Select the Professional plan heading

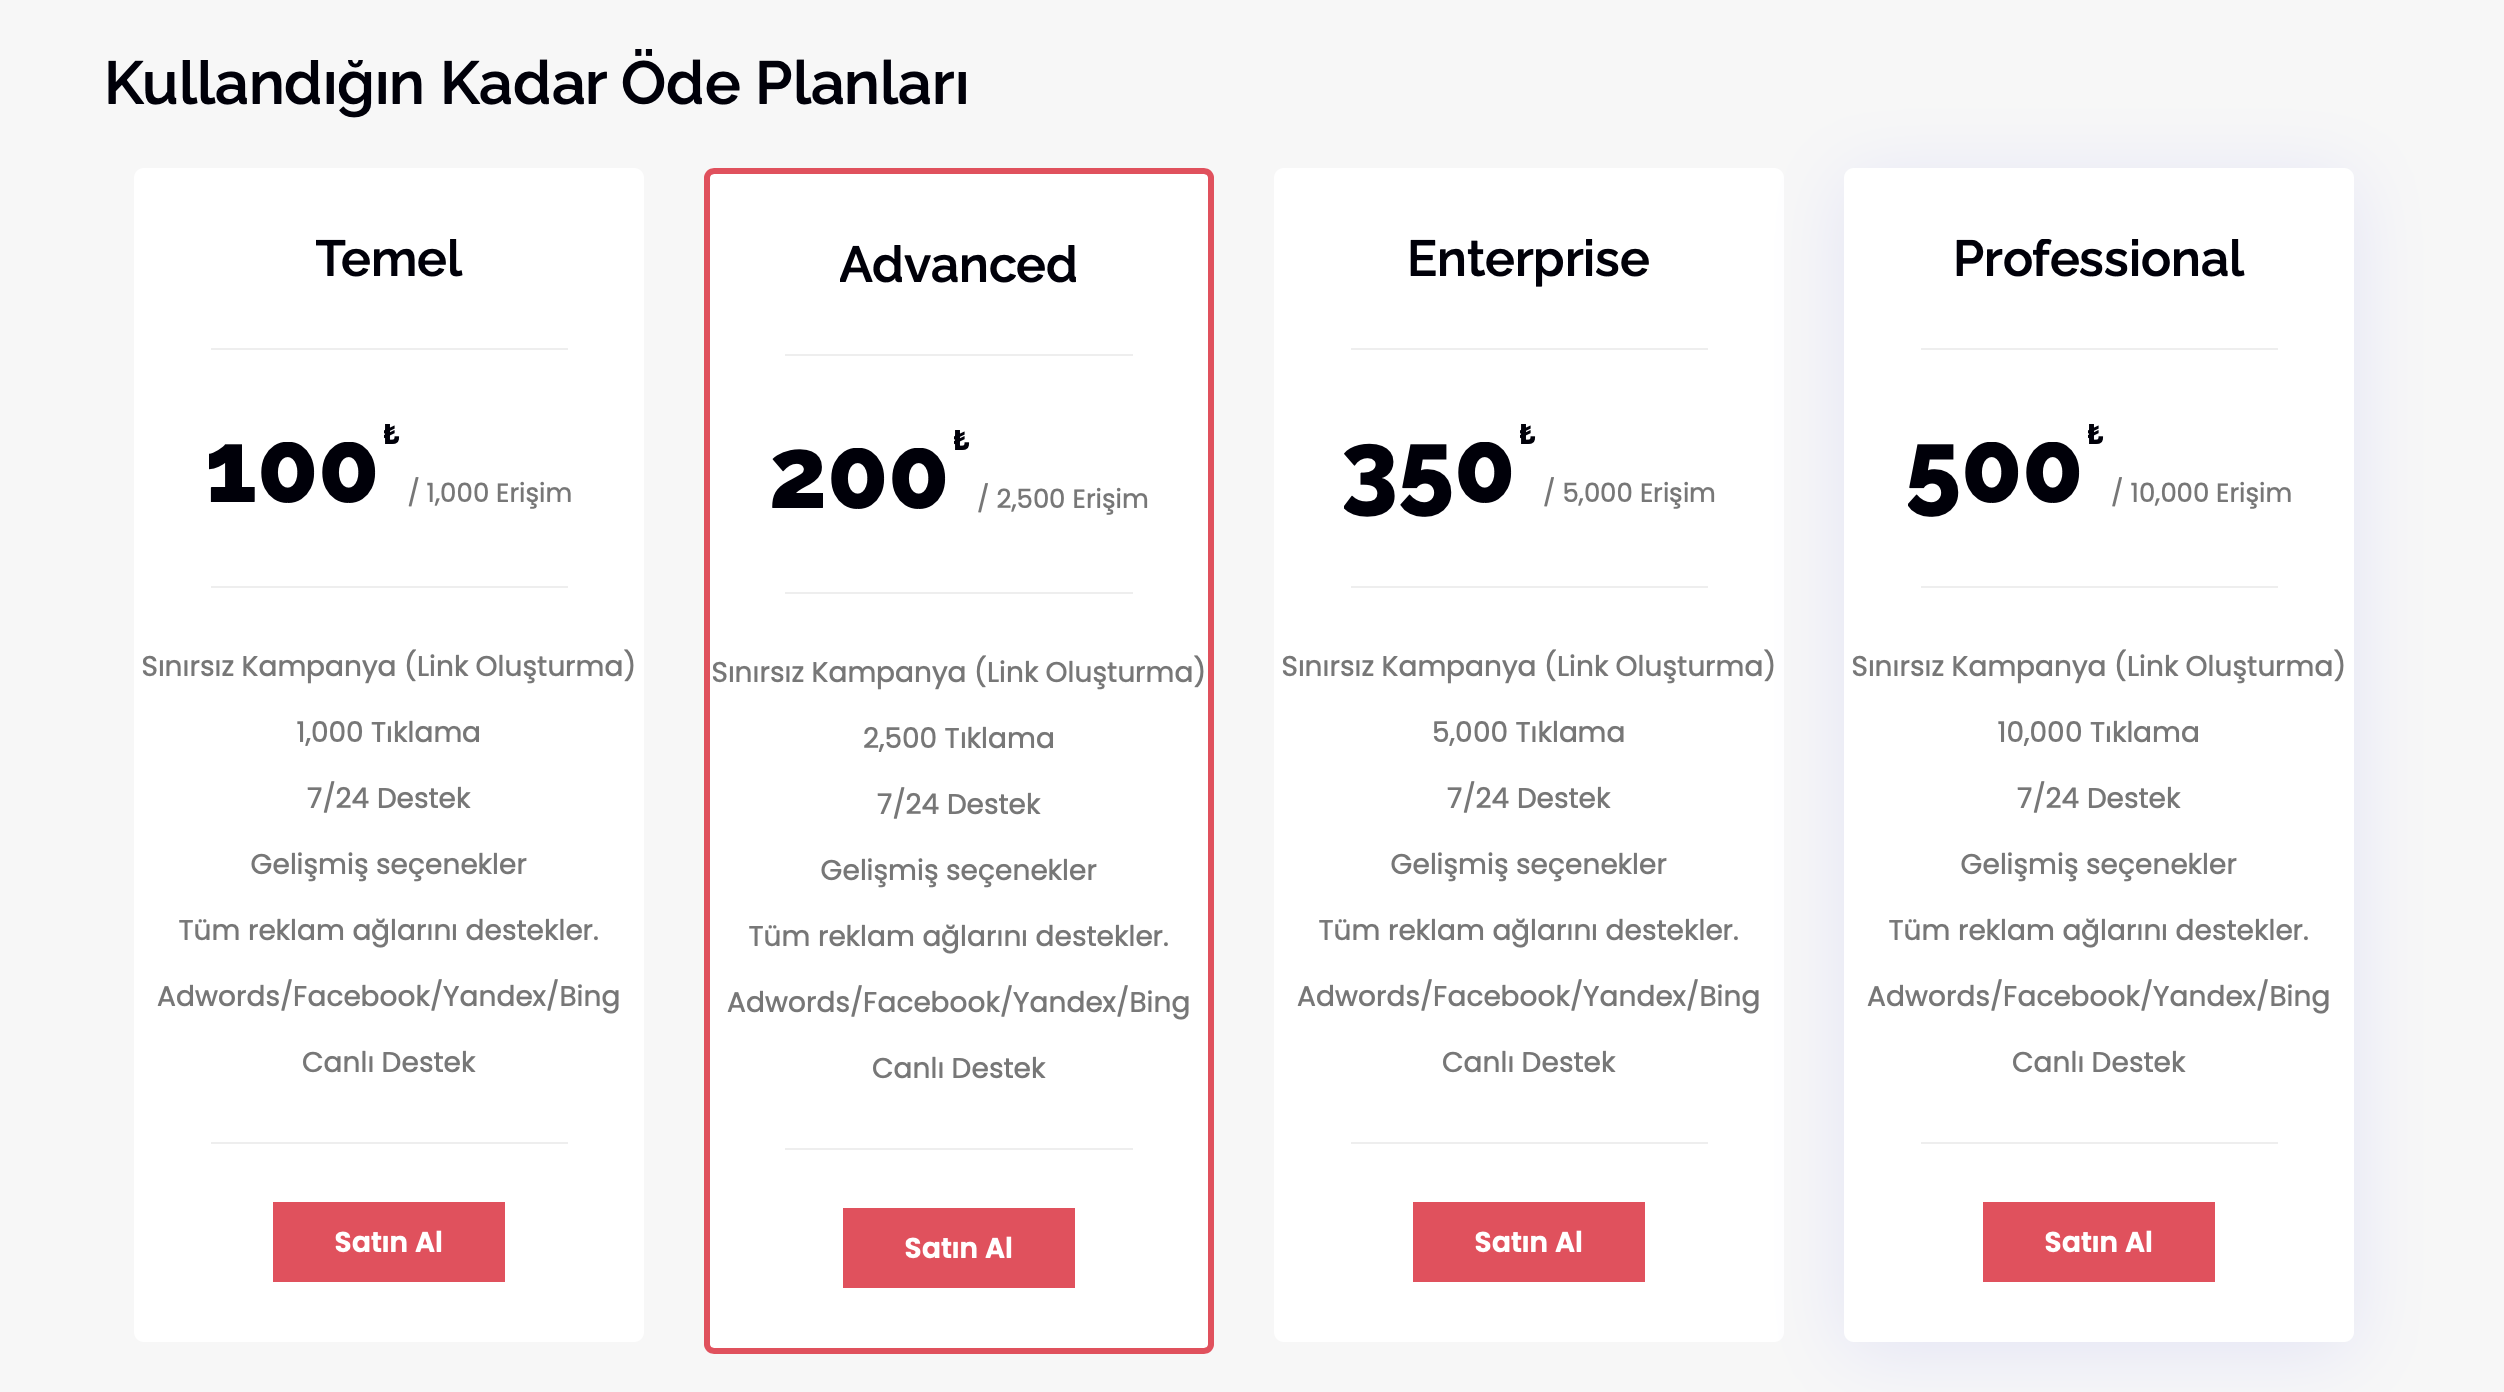2099,259
